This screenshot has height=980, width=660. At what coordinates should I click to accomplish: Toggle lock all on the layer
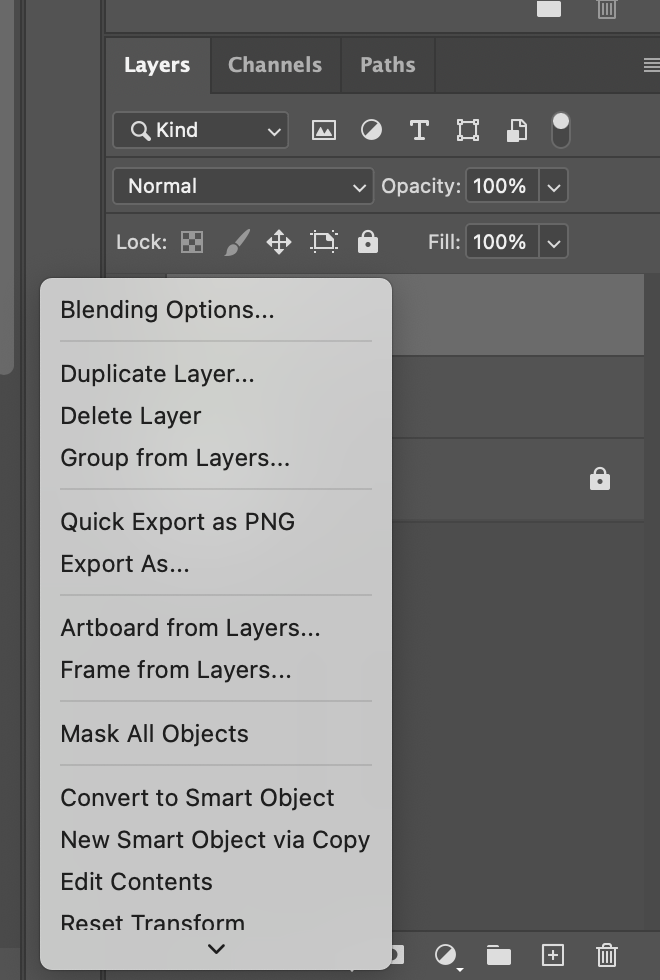point(367,241)
